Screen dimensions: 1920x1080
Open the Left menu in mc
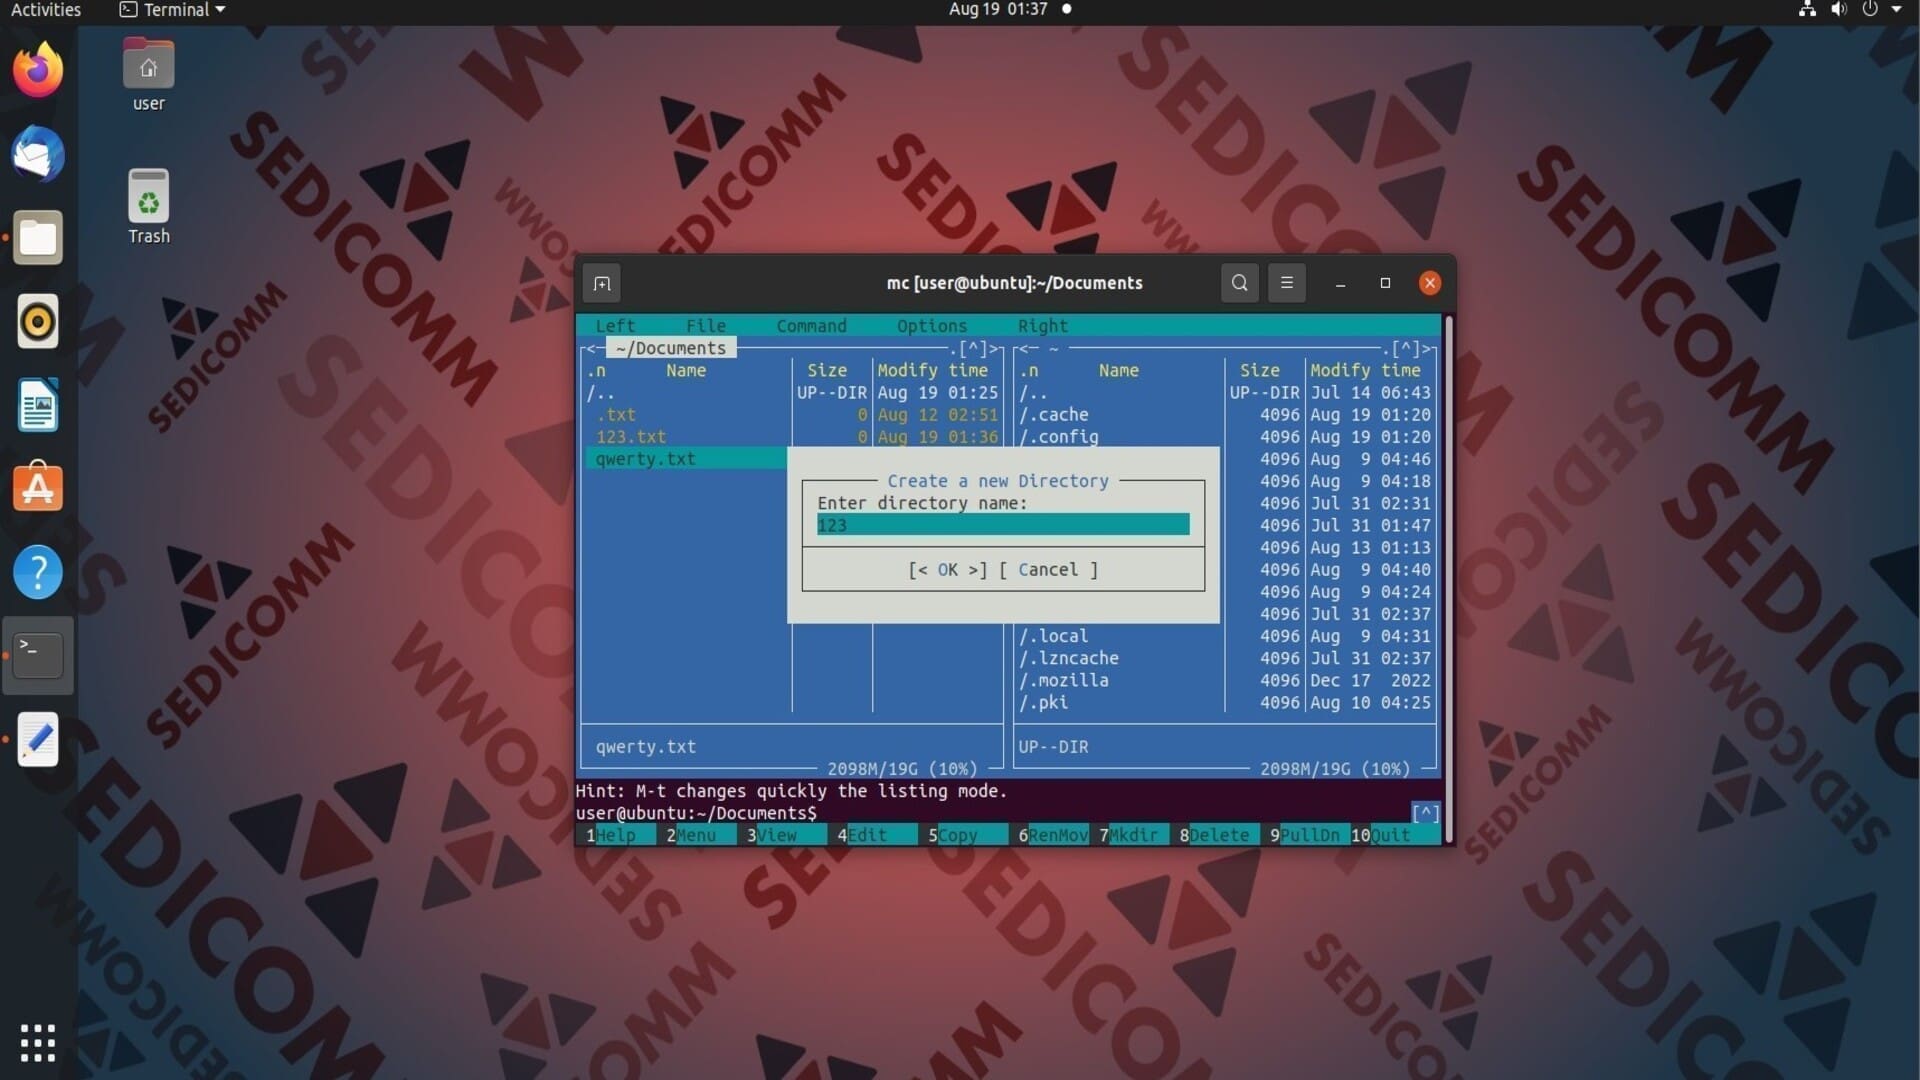click(615, 326)
